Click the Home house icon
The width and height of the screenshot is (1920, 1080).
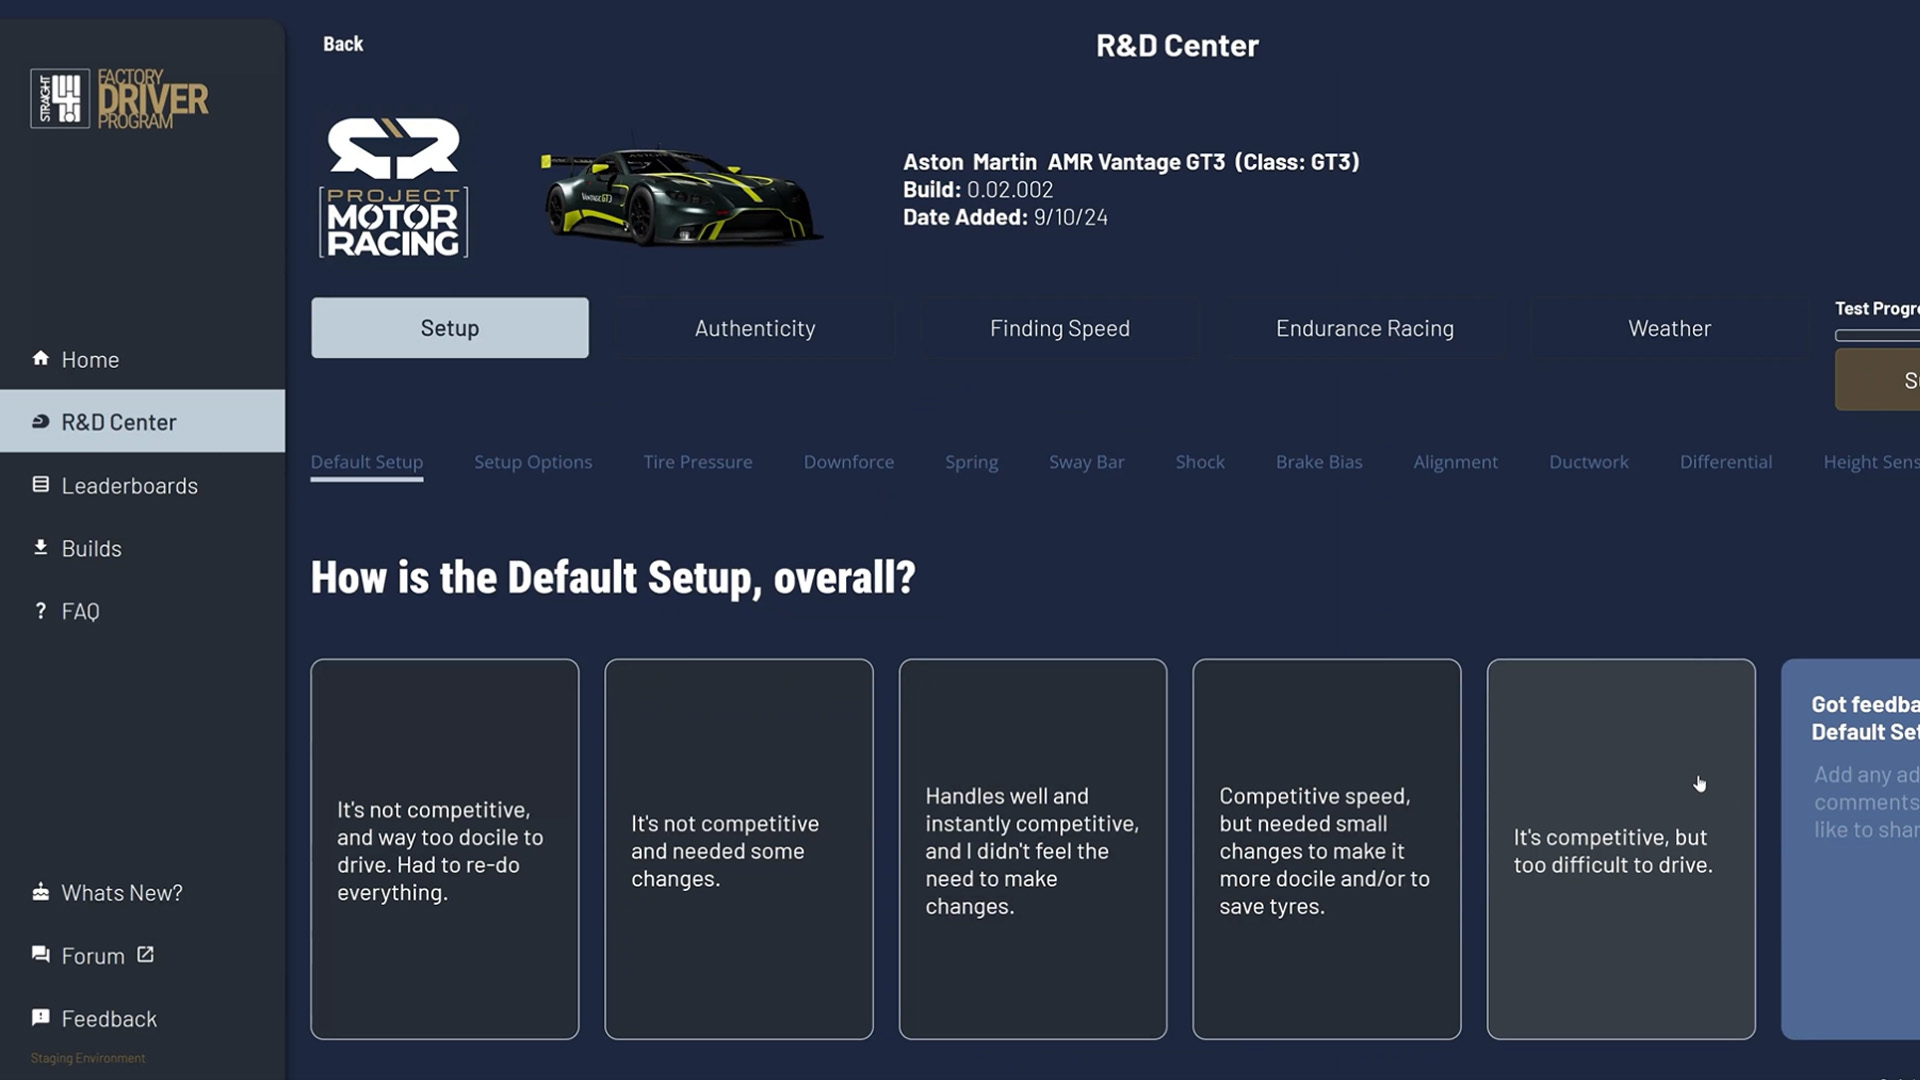41,358
